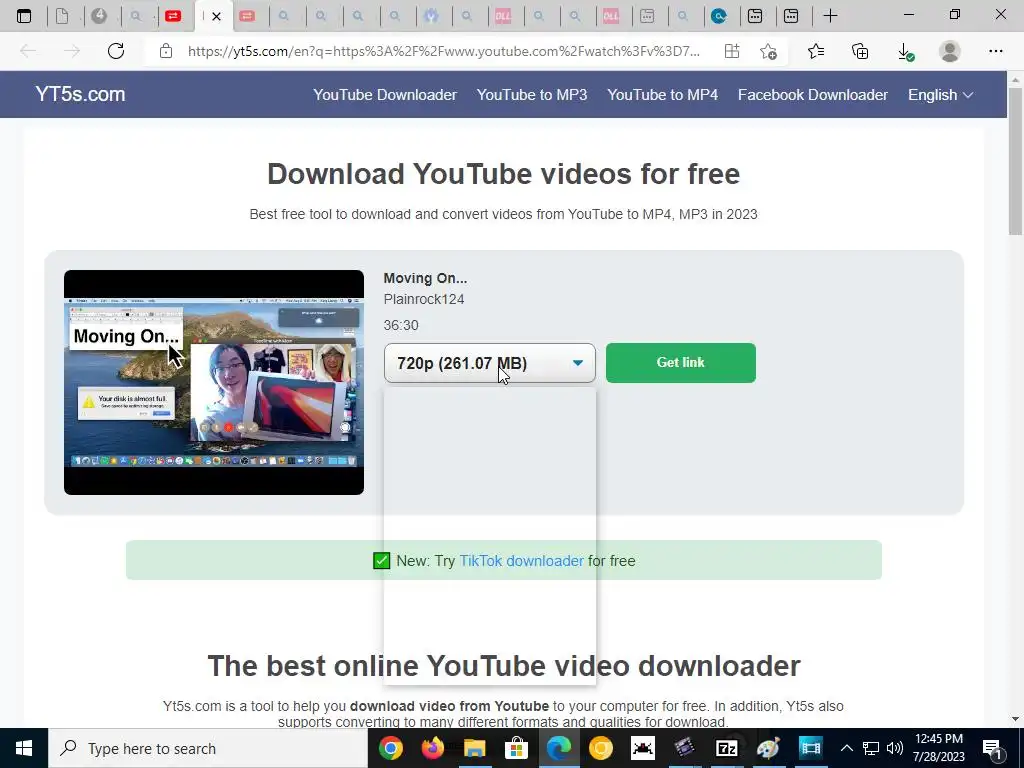The height and width of the screenshot is (768, 1024).
Task: Click the site lock icon in address bar
Action: pyautogui.click(x=166, y=51)
